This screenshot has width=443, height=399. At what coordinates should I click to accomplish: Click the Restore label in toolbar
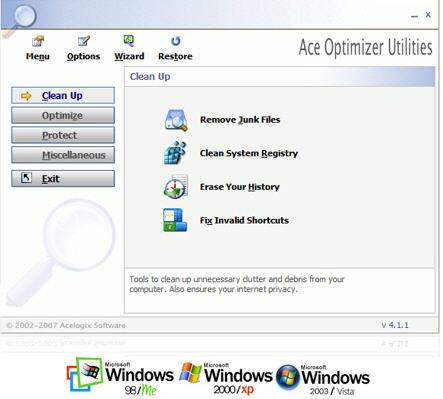pyautogui.click(x=175, y=56)
